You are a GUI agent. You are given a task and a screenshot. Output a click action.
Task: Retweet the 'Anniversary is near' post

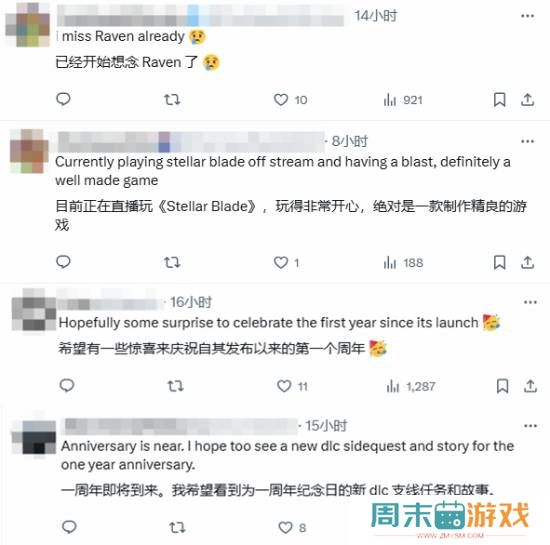pyautogui.click(x=177, y=527)
